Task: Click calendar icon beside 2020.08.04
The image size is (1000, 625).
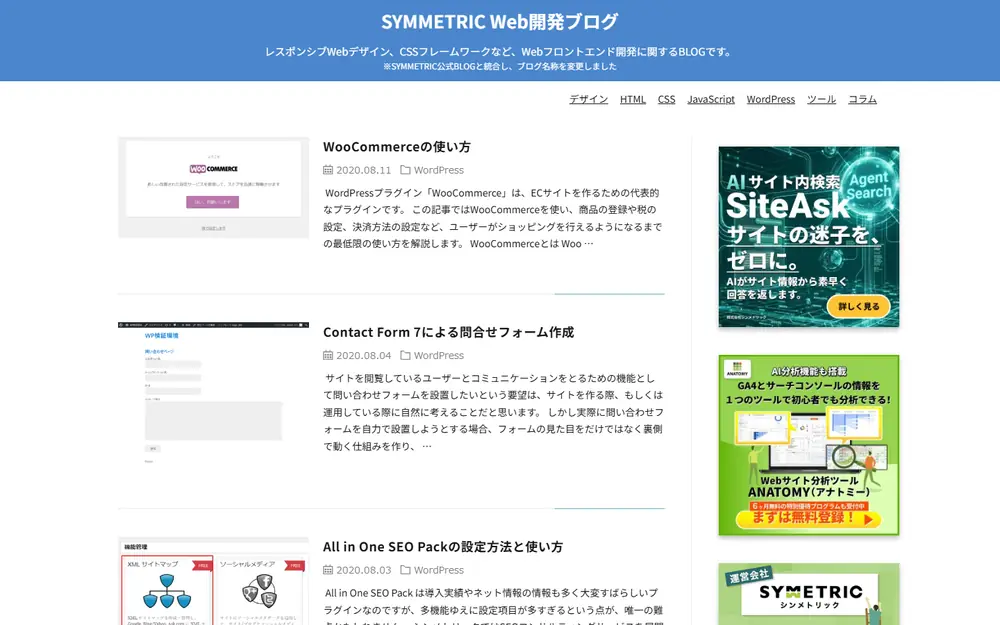Action: [x=328, y=355]
